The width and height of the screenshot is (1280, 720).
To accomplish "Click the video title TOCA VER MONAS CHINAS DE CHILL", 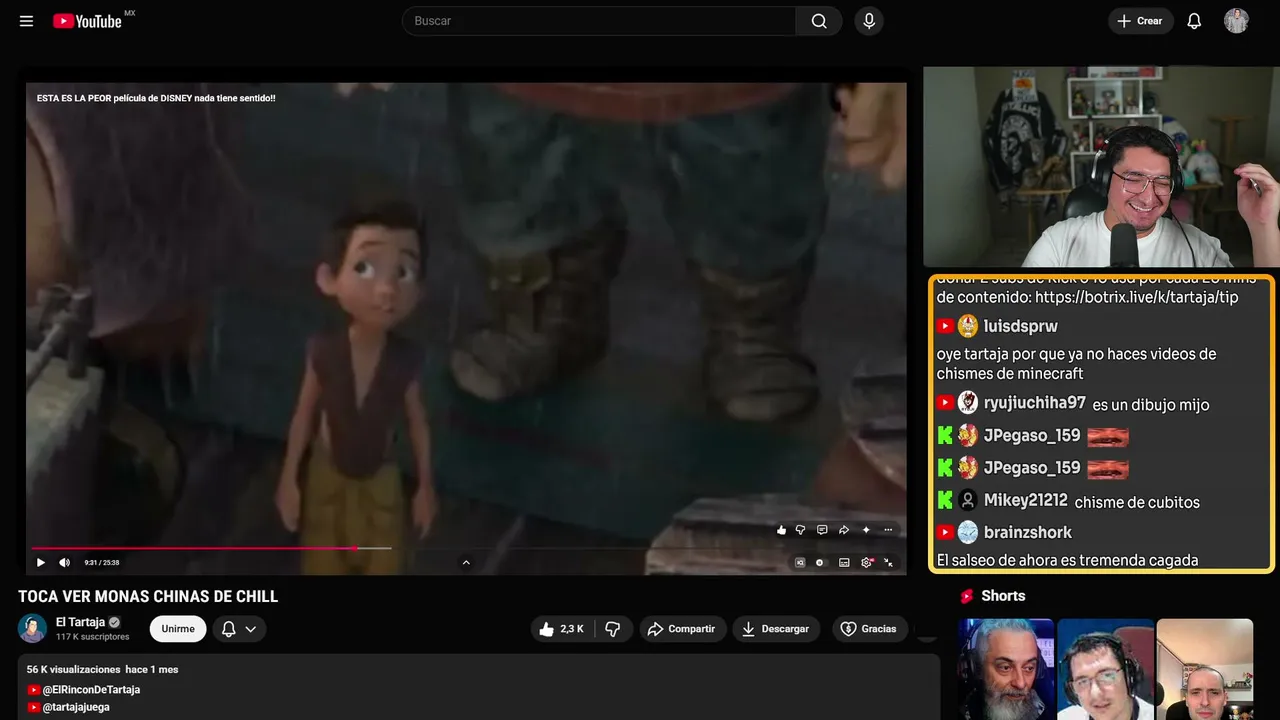I will [x=148, y=597].
